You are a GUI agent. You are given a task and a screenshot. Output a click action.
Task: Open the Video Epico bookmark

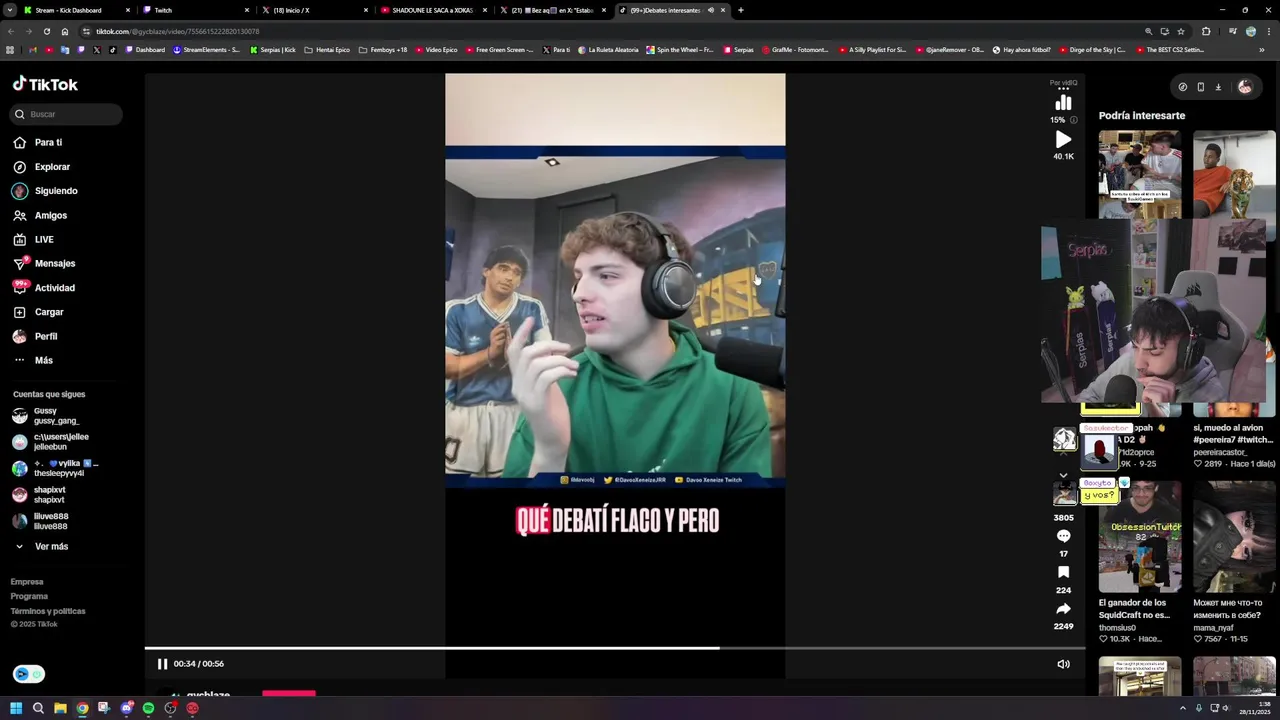pos(436,49)
